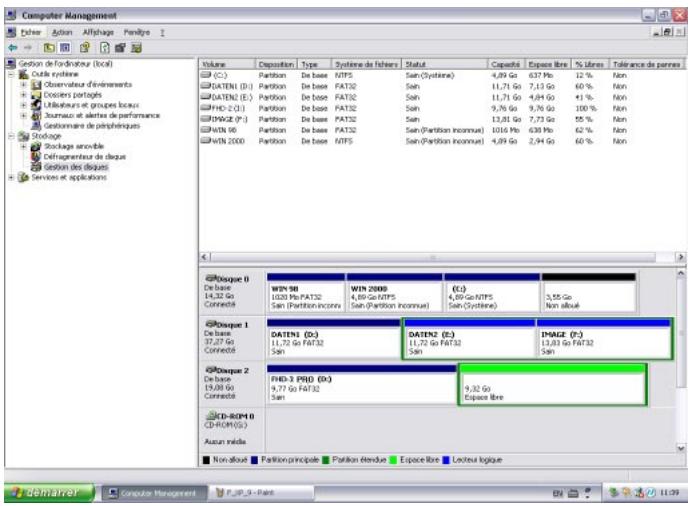
Task: Click the démarrer Start button
Action: point(49,492)
